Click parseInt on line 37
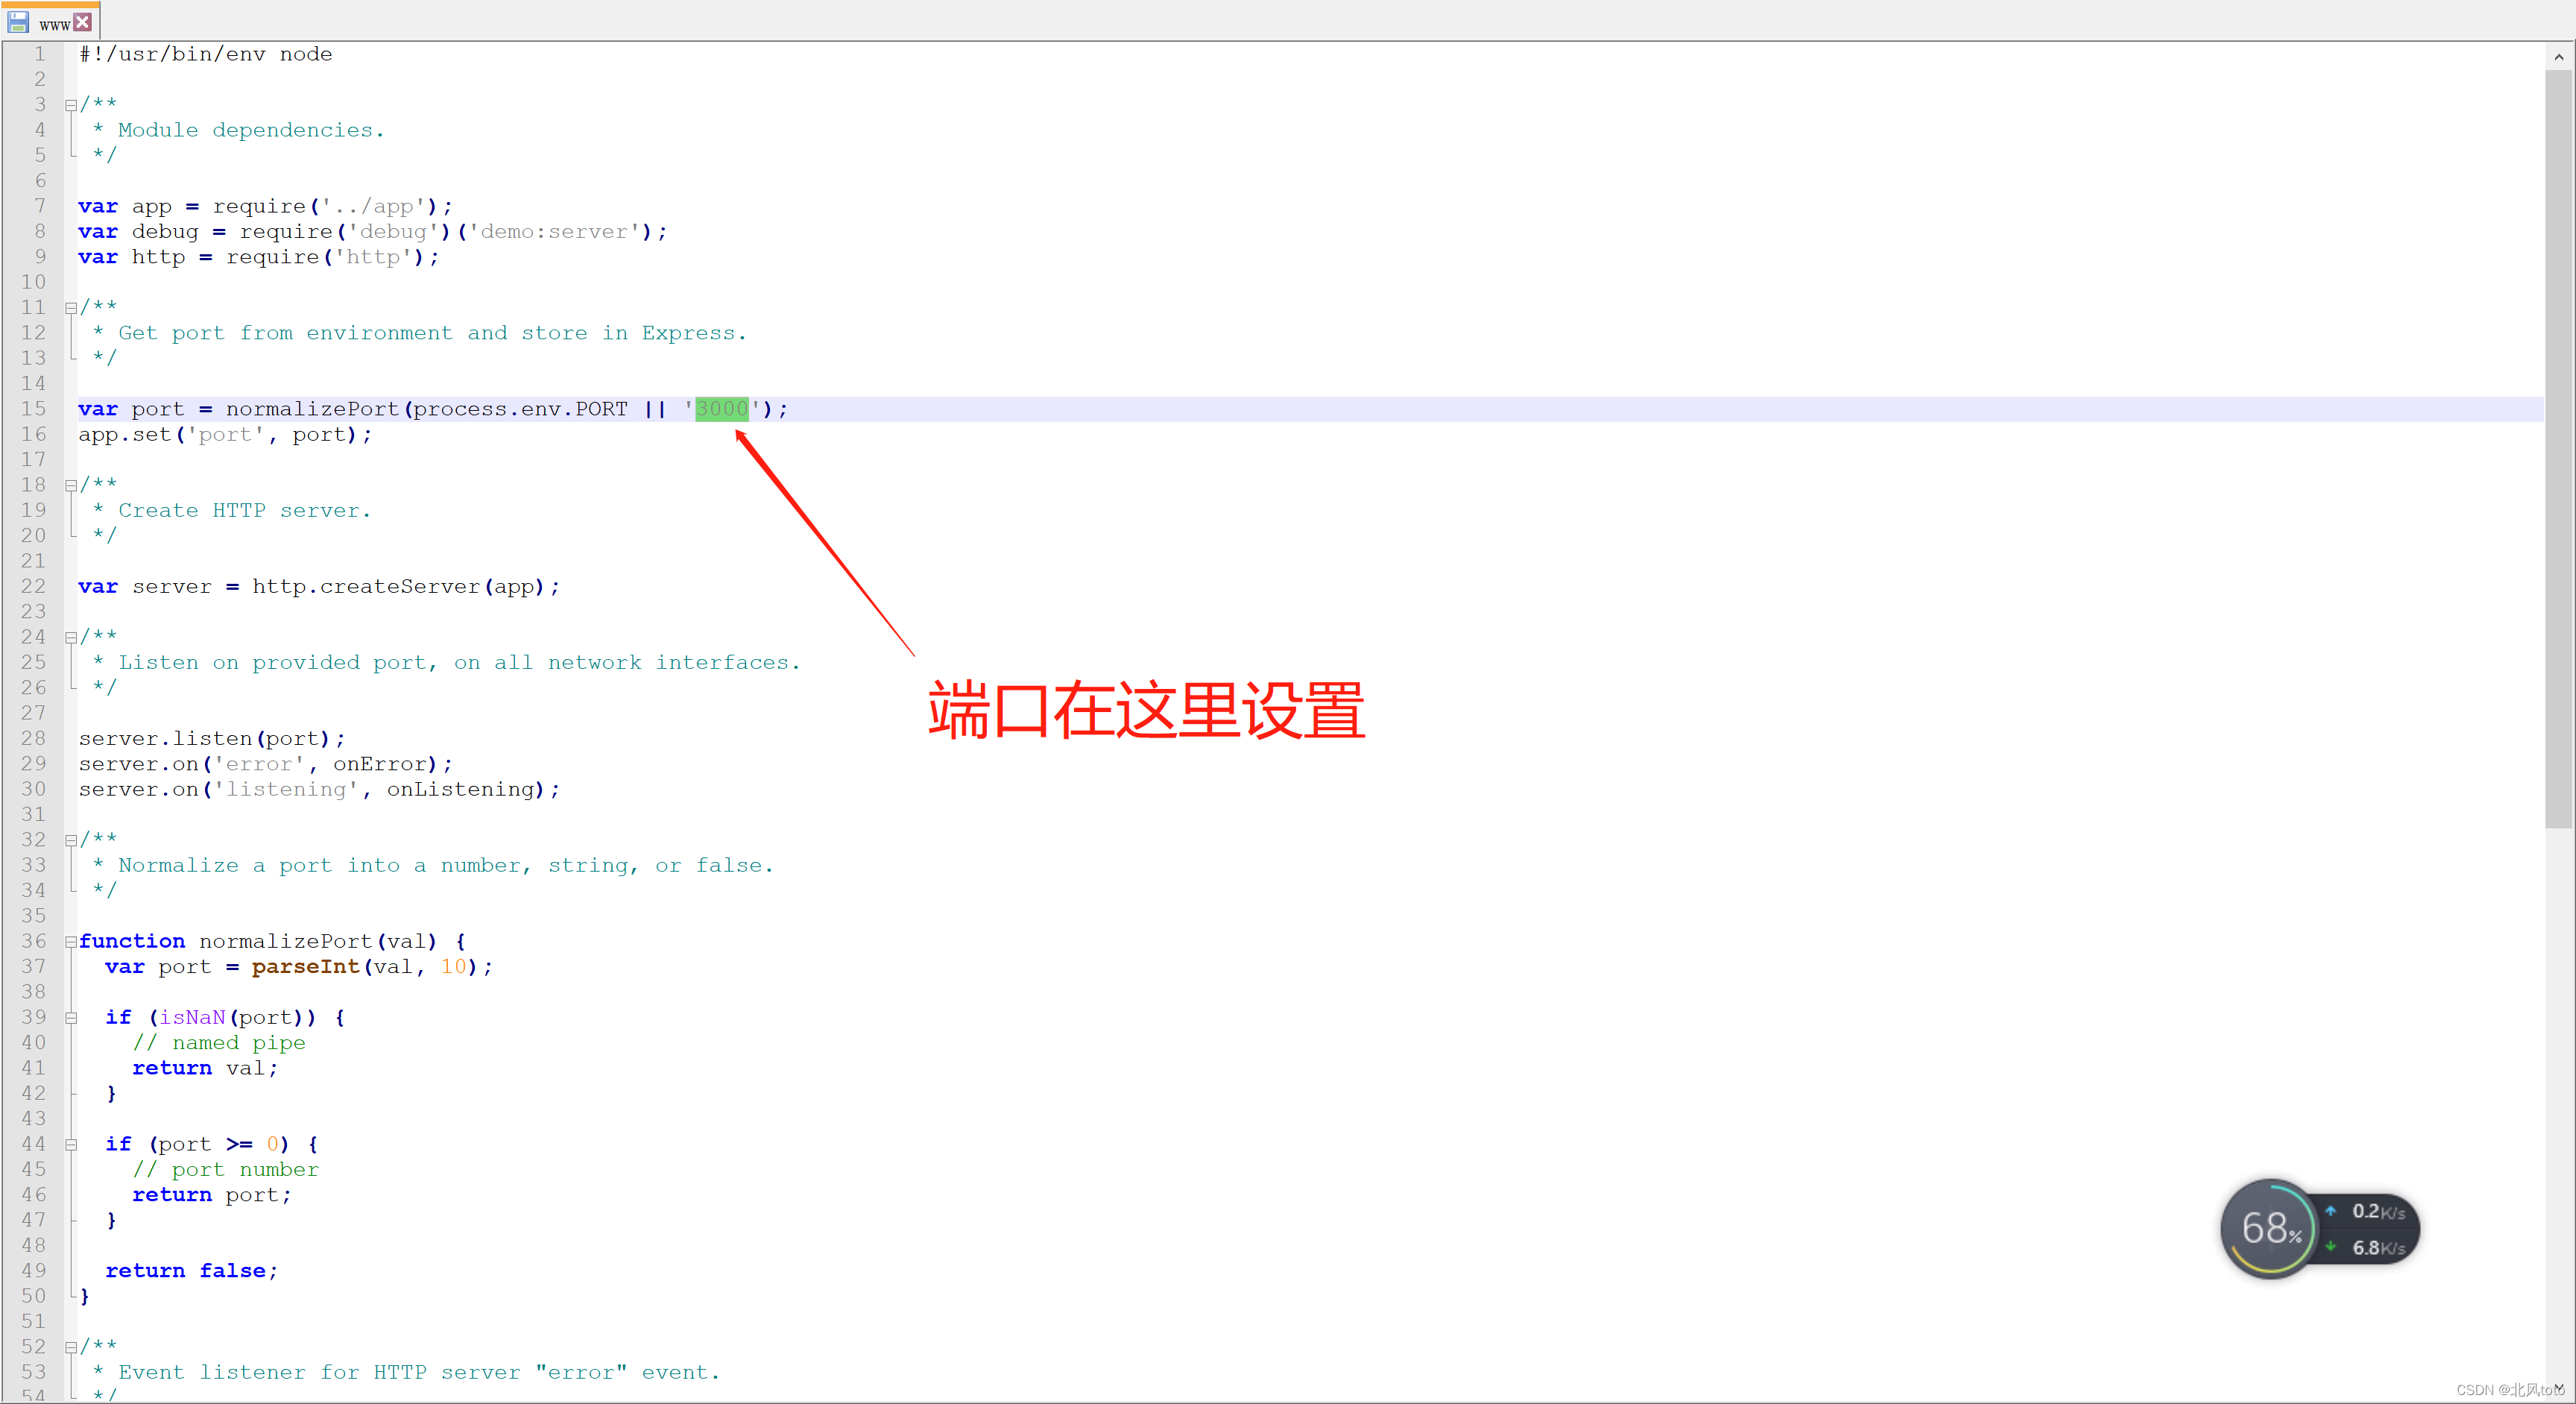Screen dimensions: 2576x1404 (x=305, y=967)
